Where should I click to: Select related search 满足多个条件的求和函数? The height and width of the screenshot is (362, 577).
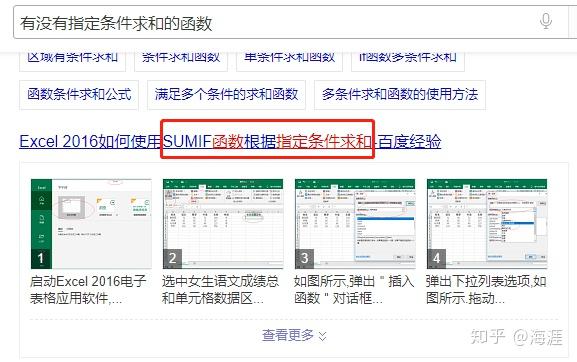click(x=226, y=95)
